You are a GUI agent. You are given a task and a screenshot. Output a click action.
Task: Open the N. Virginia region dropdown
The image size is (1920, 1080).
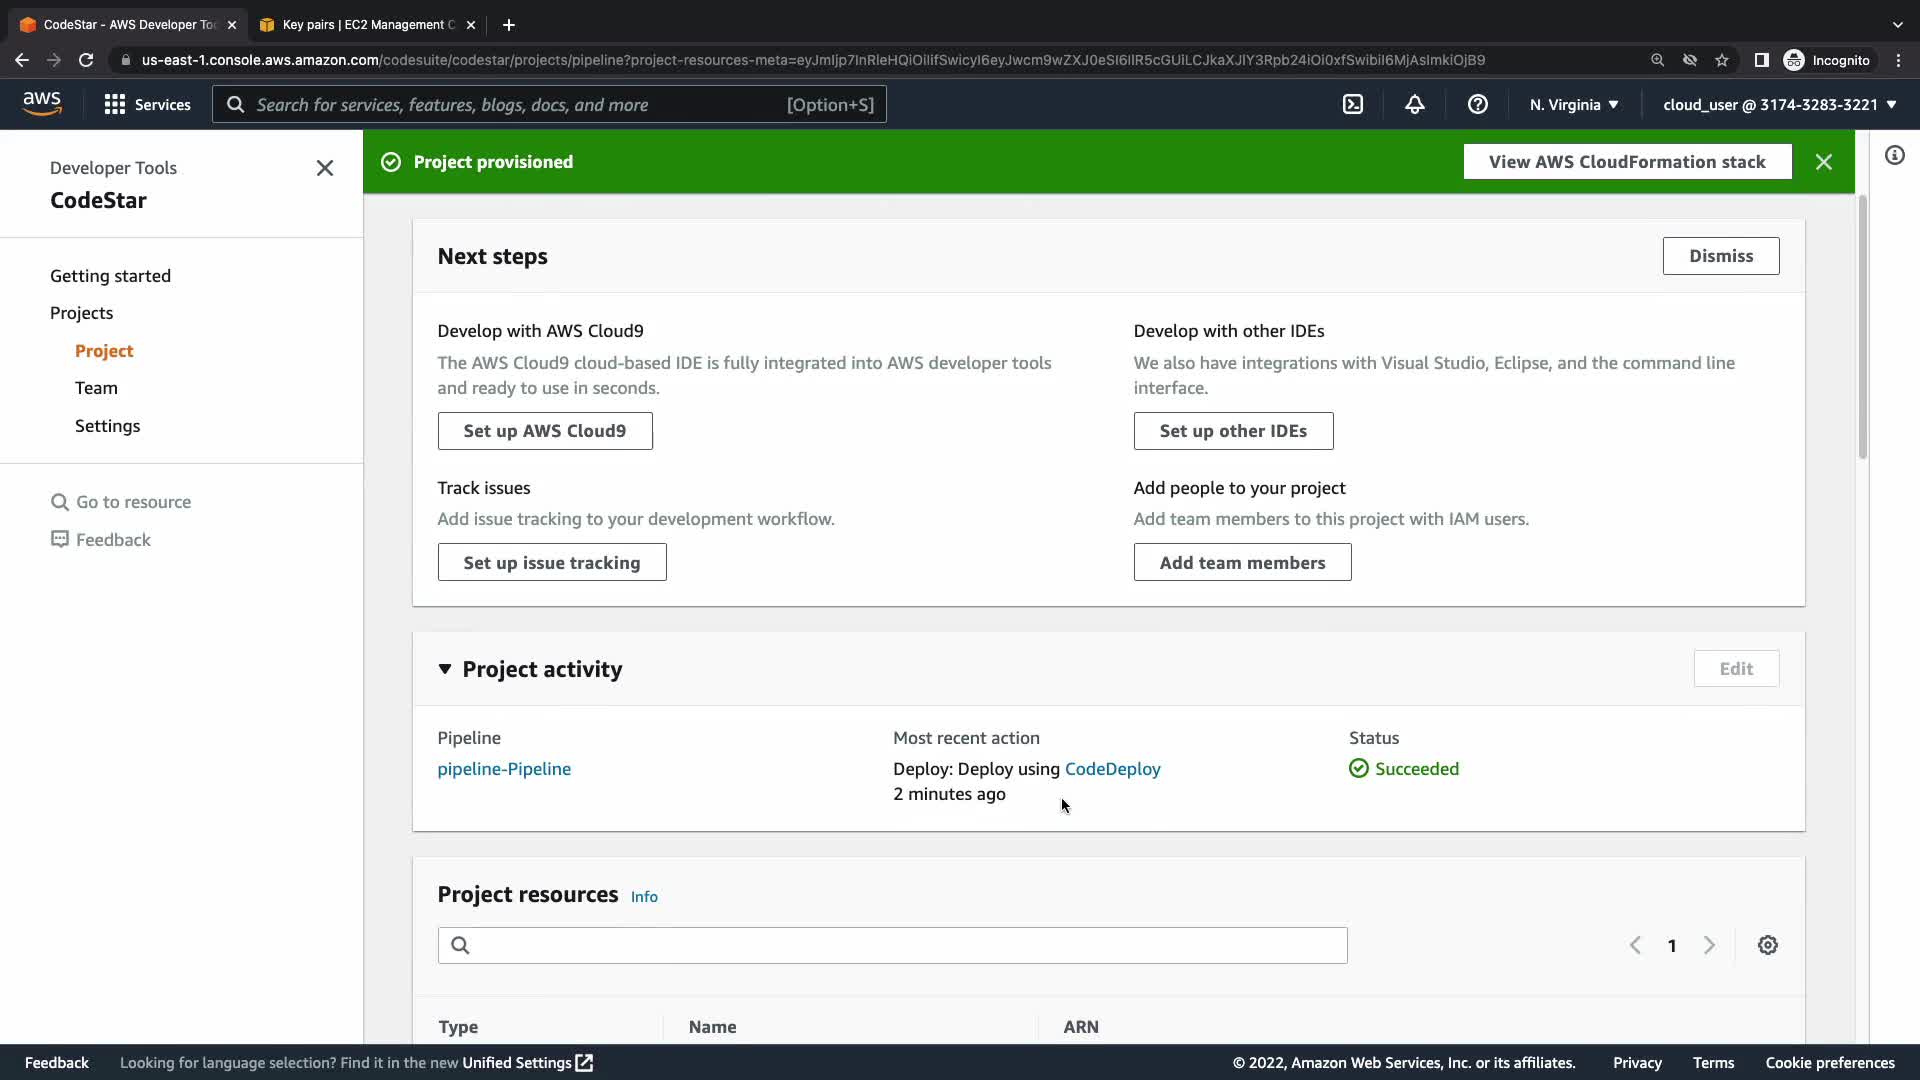pos(1573,104)
